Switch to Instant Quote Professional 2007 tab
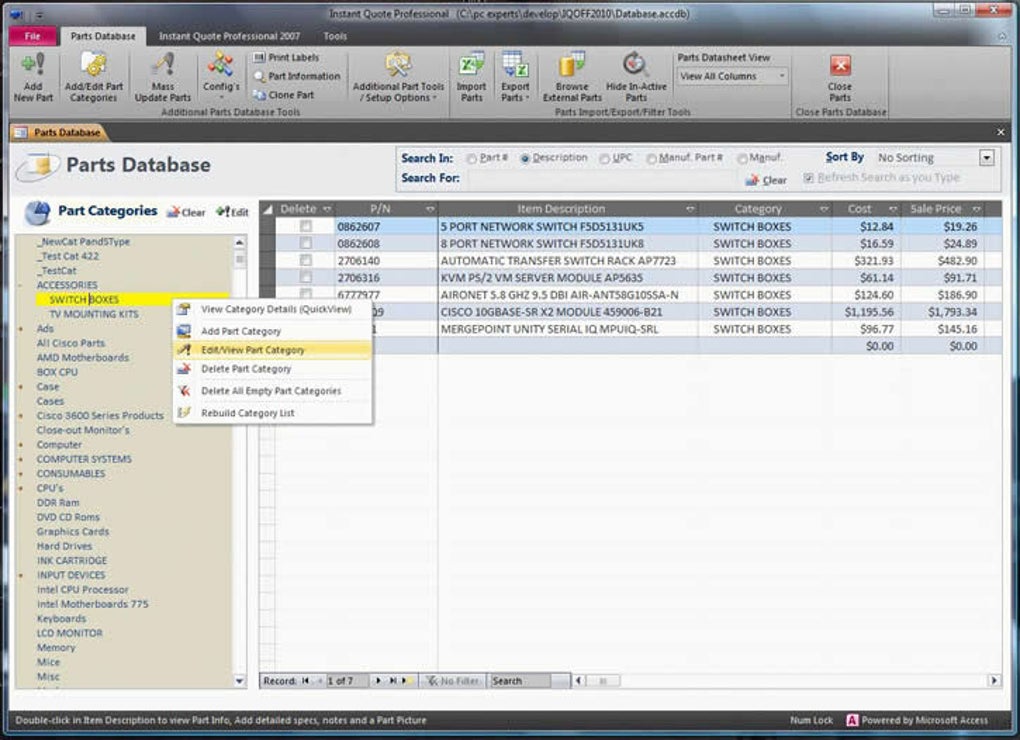Image resolution: width=1020 pixels, height=740 pixels. click(x=230, y=36)
